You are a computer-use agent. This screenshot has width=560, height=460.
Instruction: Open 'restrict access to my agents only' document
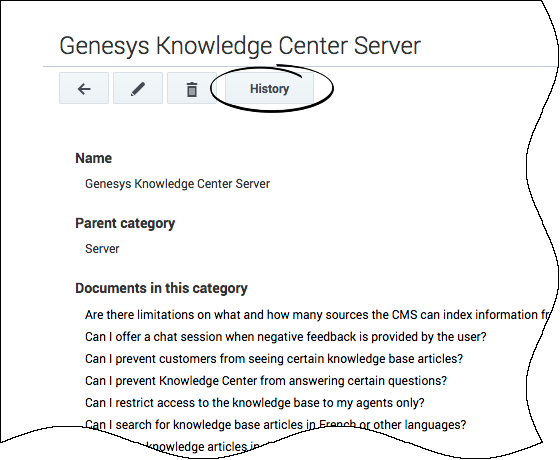[x=255, y=403]
